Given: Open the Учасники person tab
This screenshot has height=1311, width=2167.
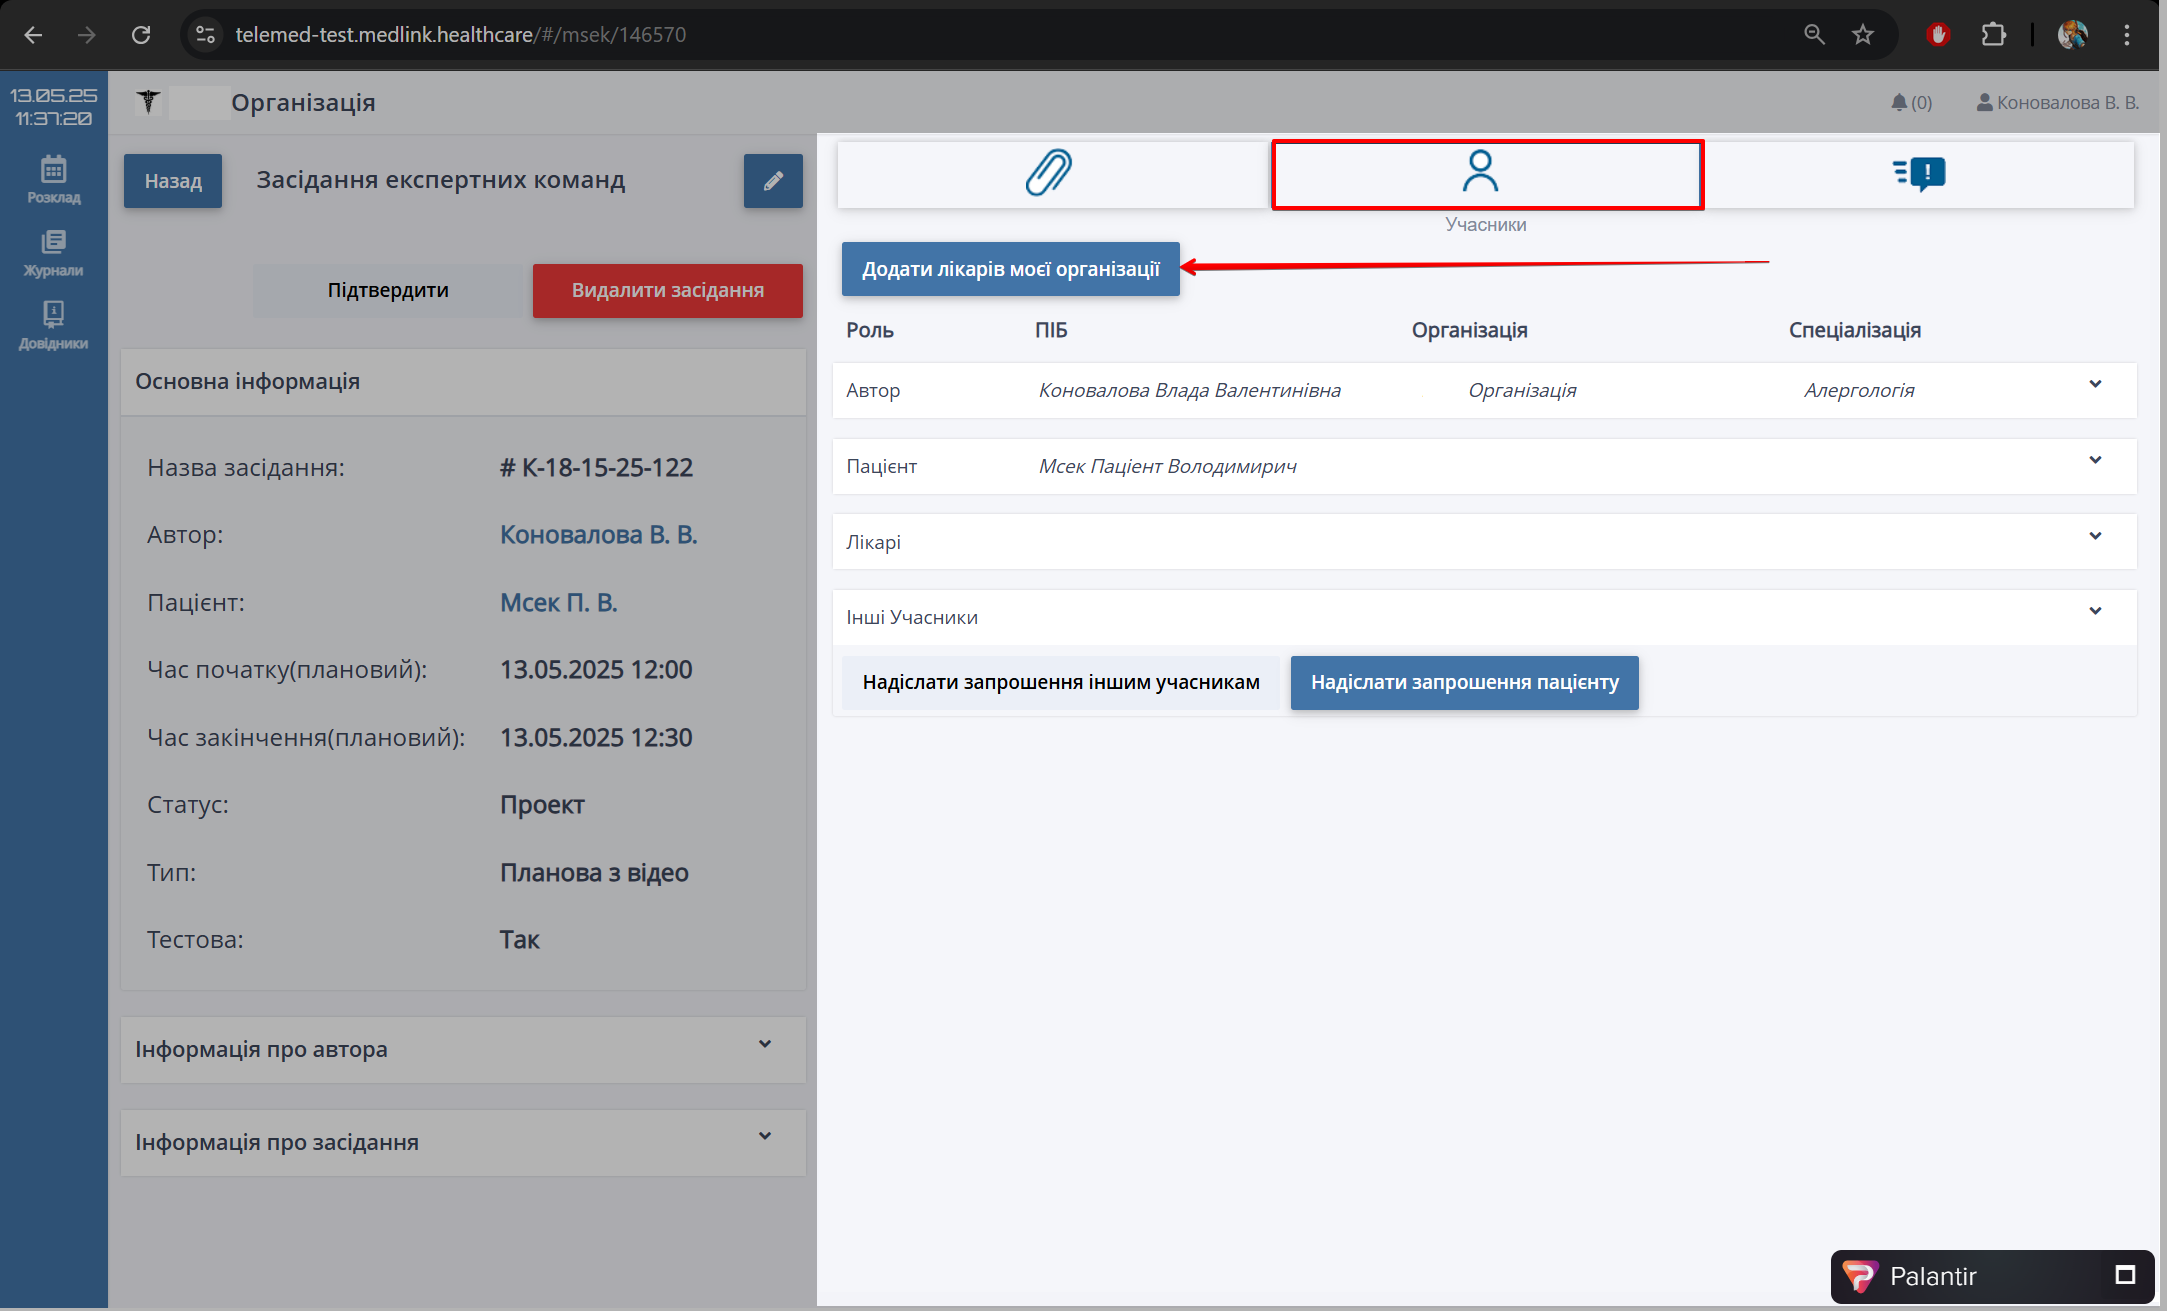Looking at the screenshot, I should 1481,173.
